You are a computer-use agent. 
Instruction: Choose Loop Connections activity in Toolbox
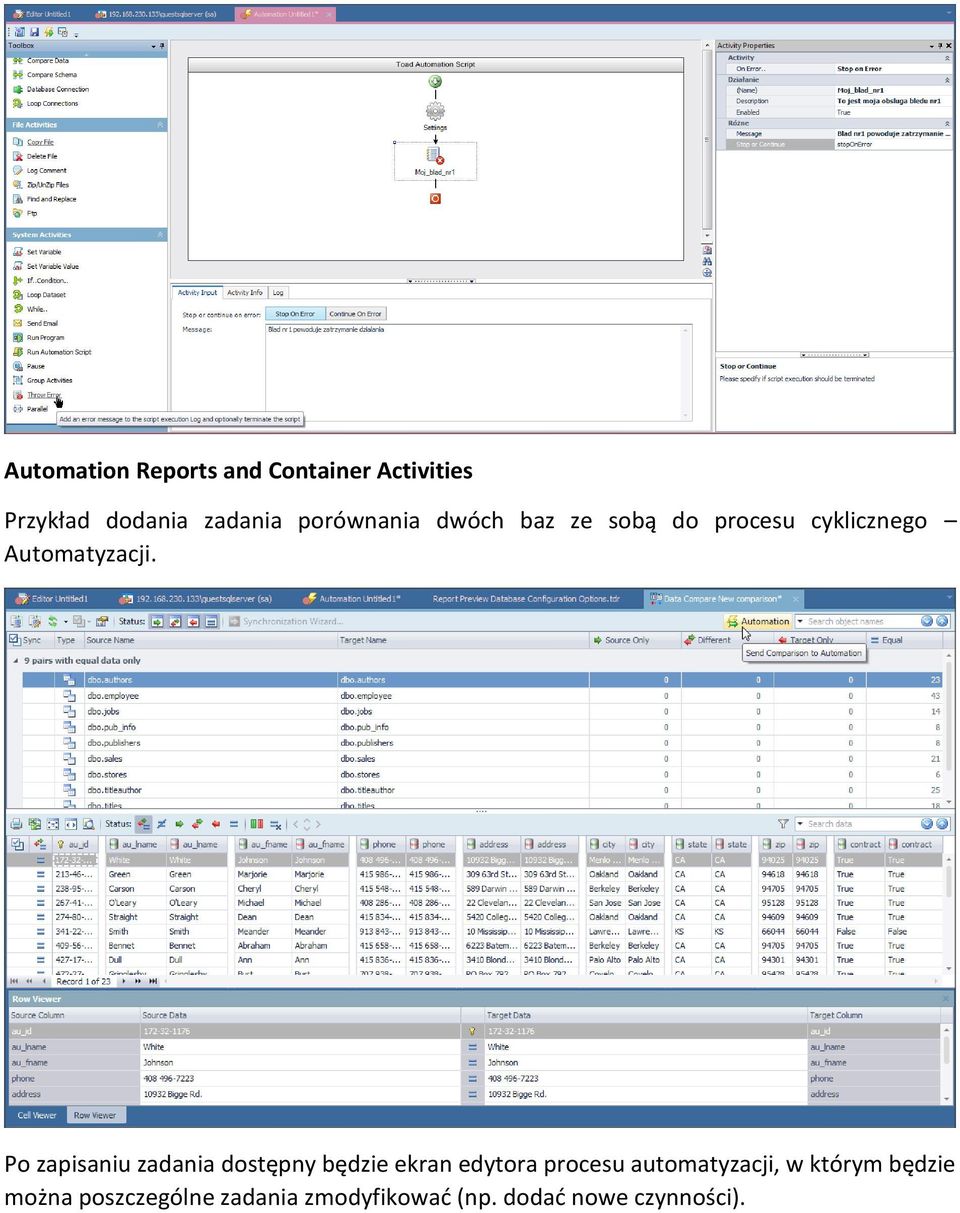(45, 103)
